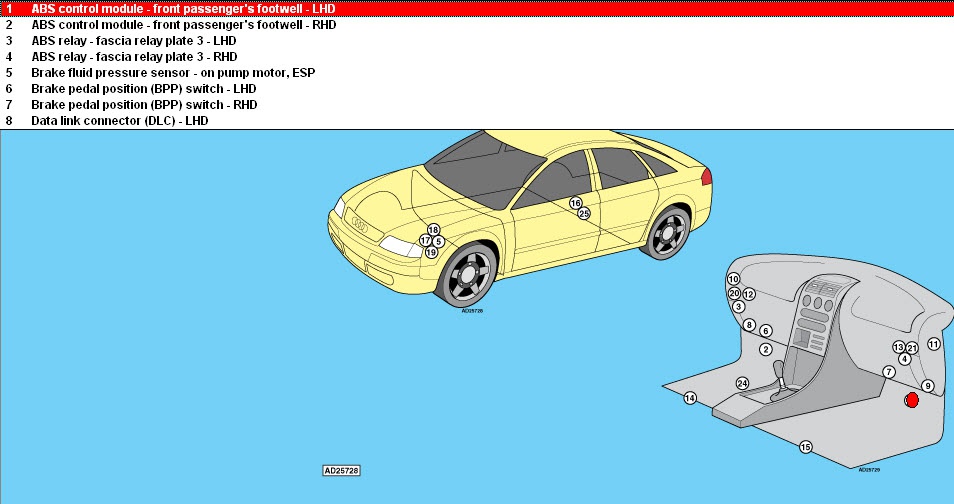
Task: Select ABS control module LHD list item
Action: pyautogui.click(x=183, y=8)
